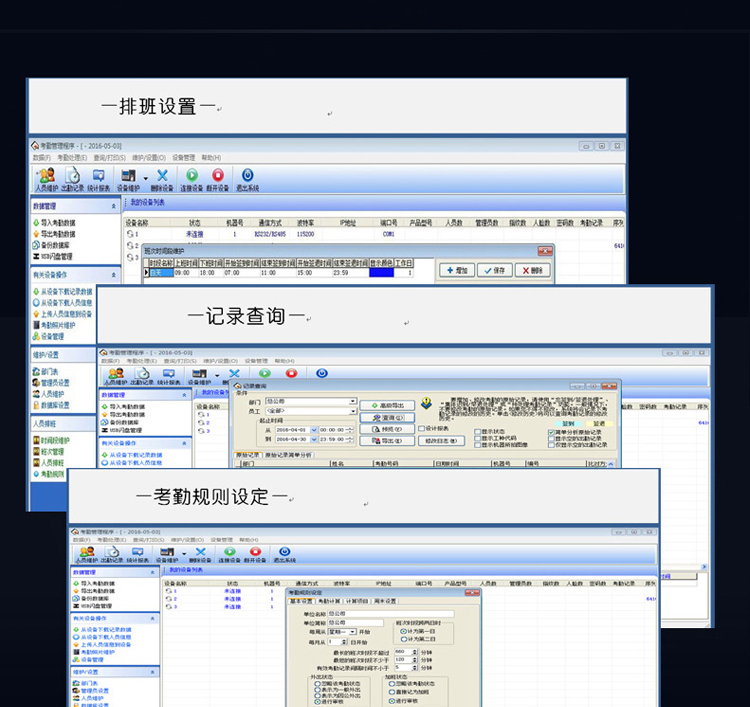Select 直接记为加班 radio button
Viewport: 750px width, 707px height.
392,692
